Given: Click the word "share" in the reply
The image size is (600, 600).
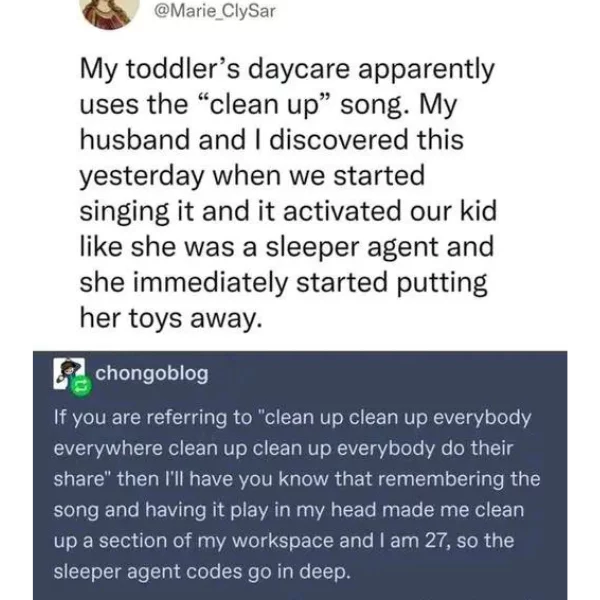Looking at the screenshot, I should [78, 479].
